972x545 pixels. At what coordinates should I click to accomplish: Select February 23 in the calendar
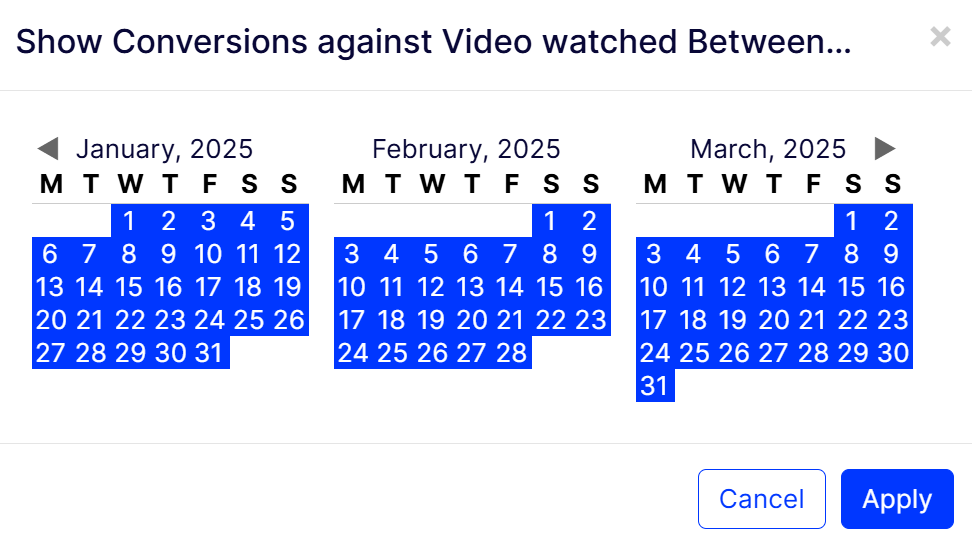click(x=590, y=320)
